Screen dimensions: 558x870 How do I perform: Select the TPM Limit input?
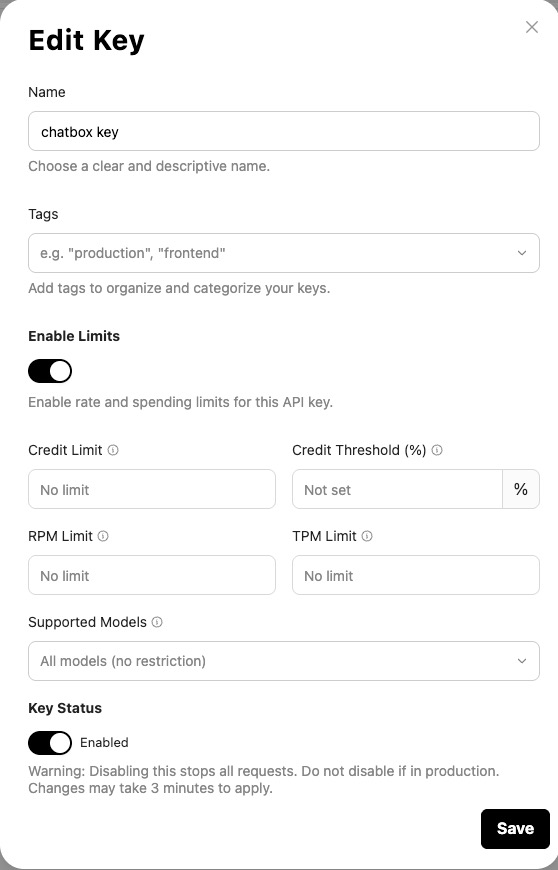click(x=416, y=575)
